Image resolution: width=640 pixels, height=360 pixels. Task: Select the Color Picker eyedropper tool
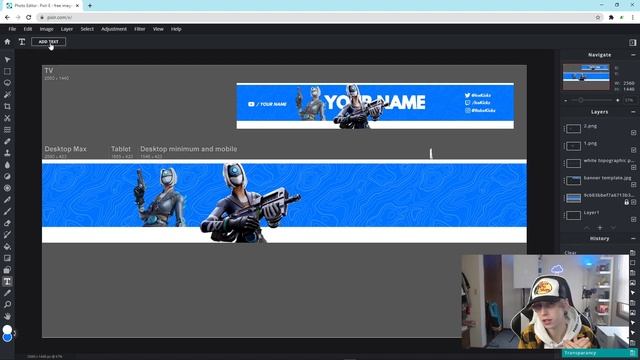click(7, 293)
